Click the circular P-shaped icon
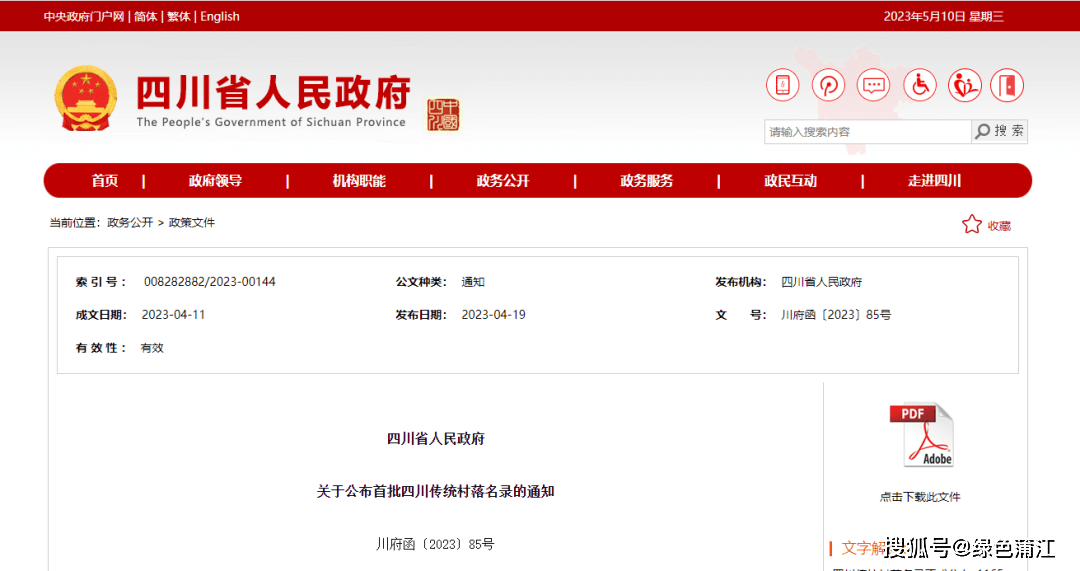The height and width of the screenshot is (571, 1080). pyautogui.click(x=828, y=85)
